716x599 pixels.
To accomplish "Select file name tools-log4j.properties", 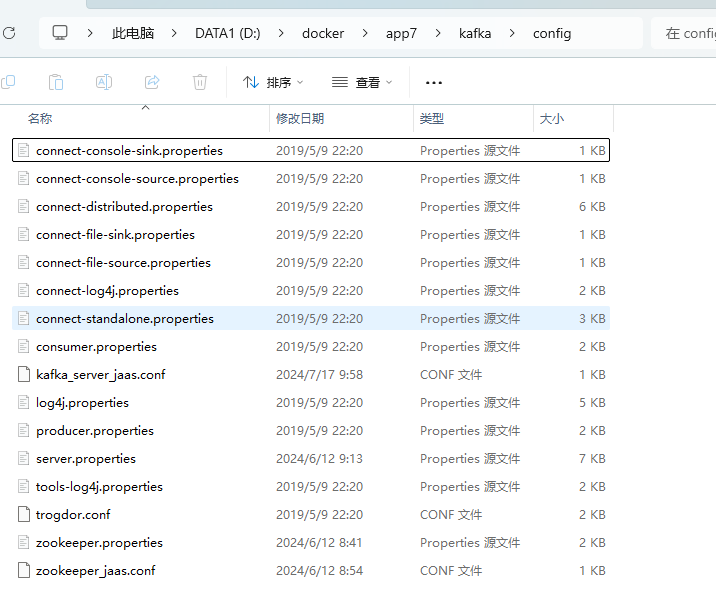I will (99, 487).
